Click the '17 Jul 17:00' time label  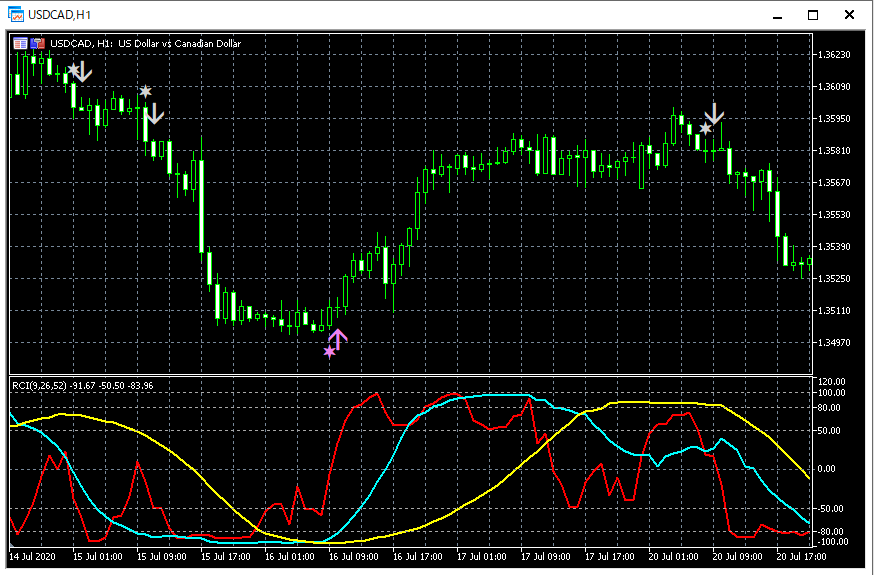click(x=610, y=557)
